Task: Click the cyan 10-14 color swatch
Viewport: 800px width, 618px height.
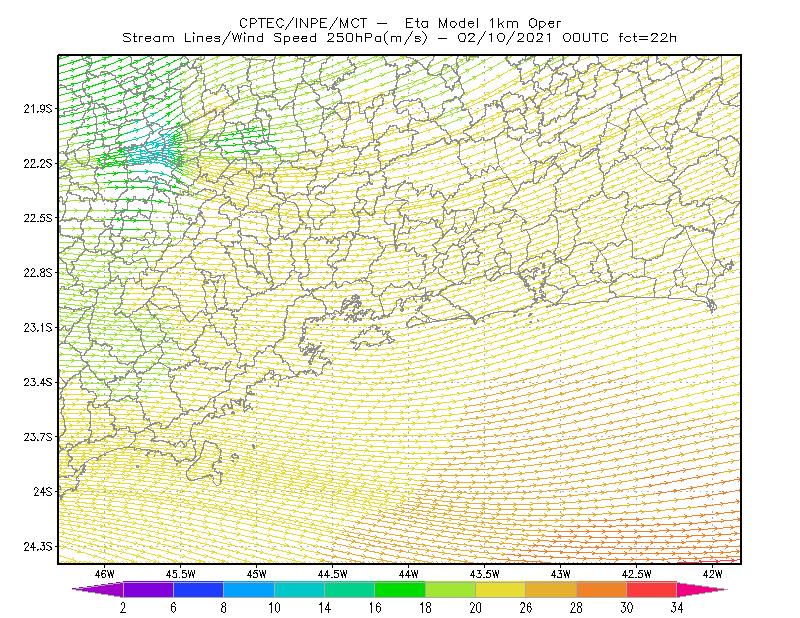Action: pyautogui.click(x=299, y=589)
